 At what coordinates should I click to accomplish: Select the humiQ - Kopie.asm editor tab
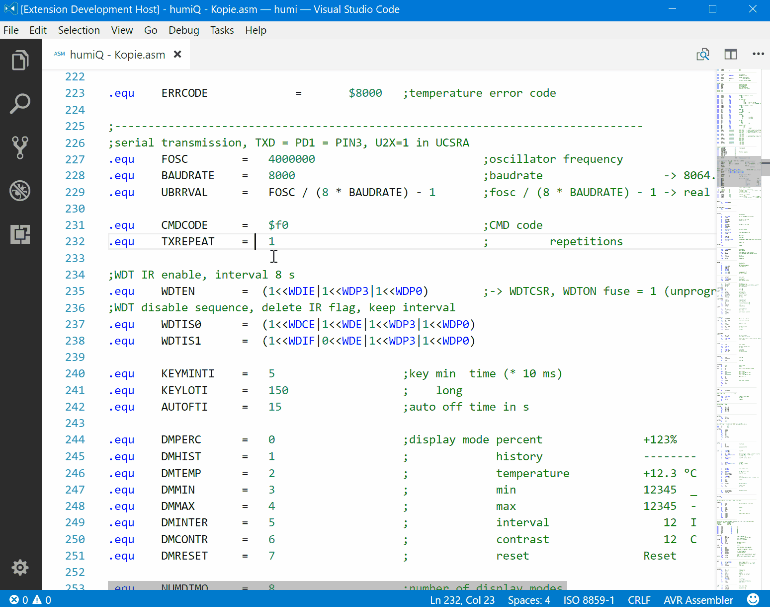point(116,55)
